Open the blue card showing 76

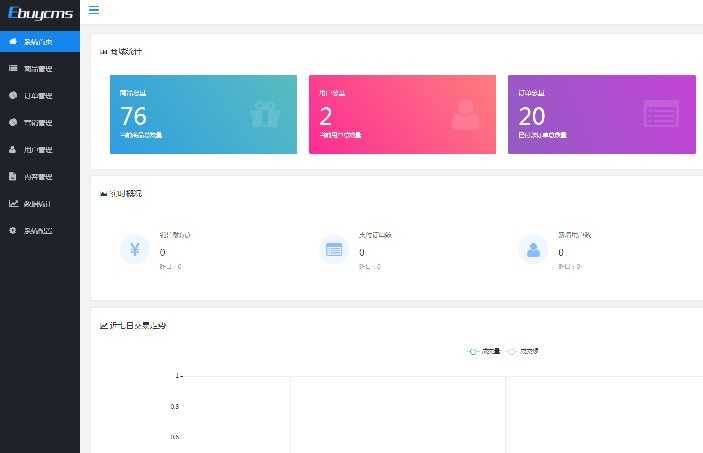(x=203, y=114)
